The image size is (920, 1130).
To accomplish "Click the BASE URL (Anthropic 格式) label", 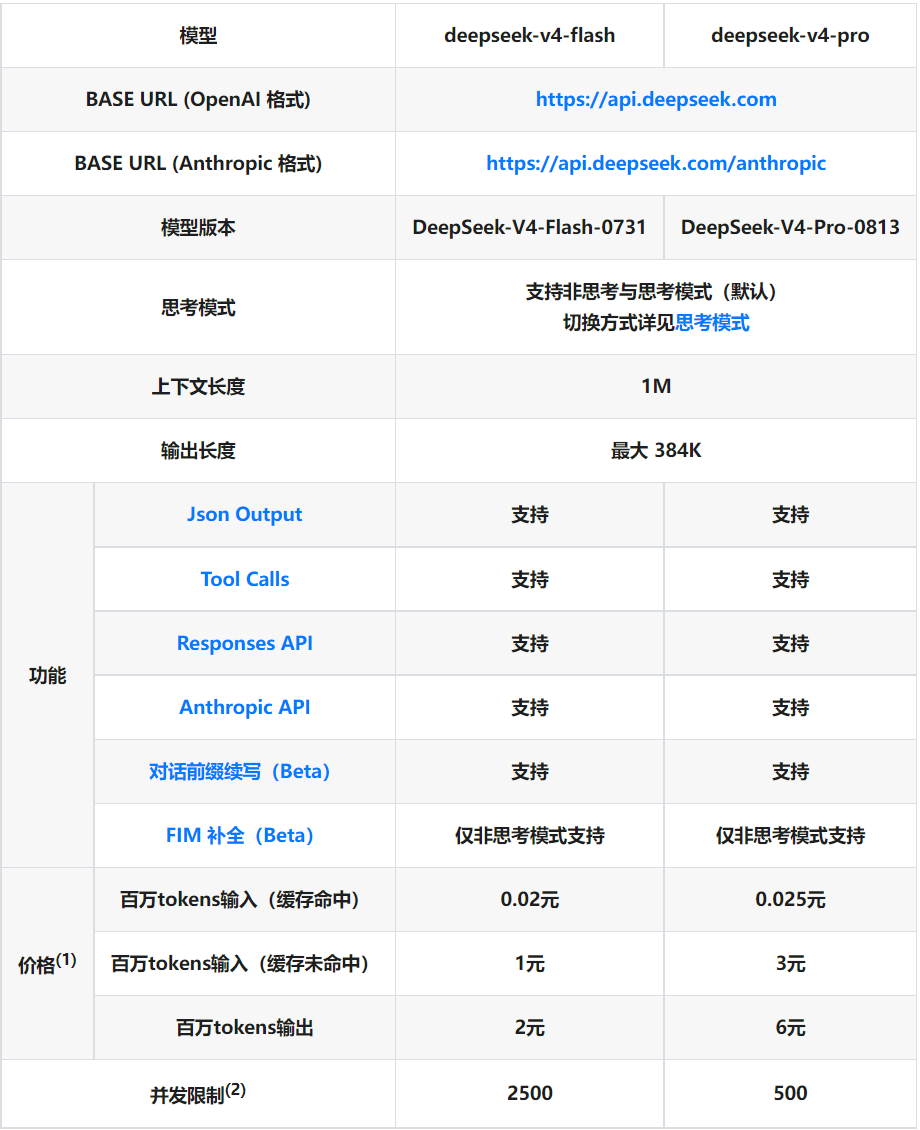I will [x=198, y=164].
